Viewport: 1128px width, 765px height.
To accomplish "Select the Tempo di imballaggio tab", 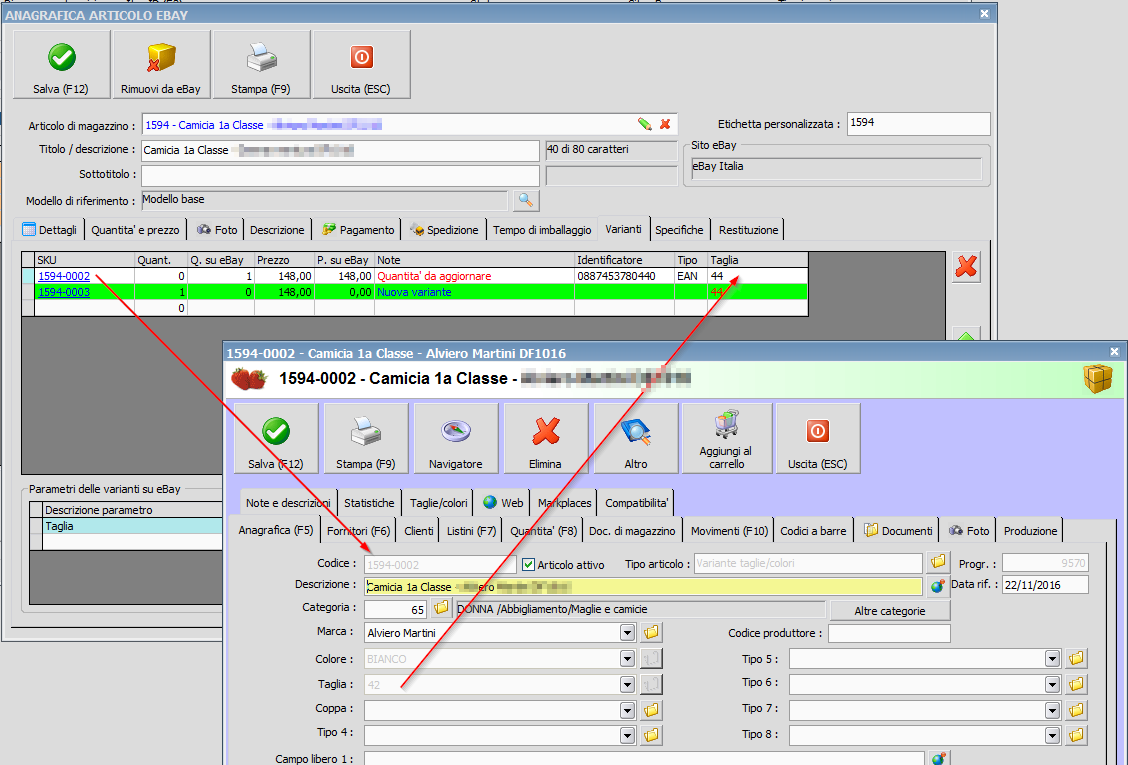I will click(x=542, y=230).
